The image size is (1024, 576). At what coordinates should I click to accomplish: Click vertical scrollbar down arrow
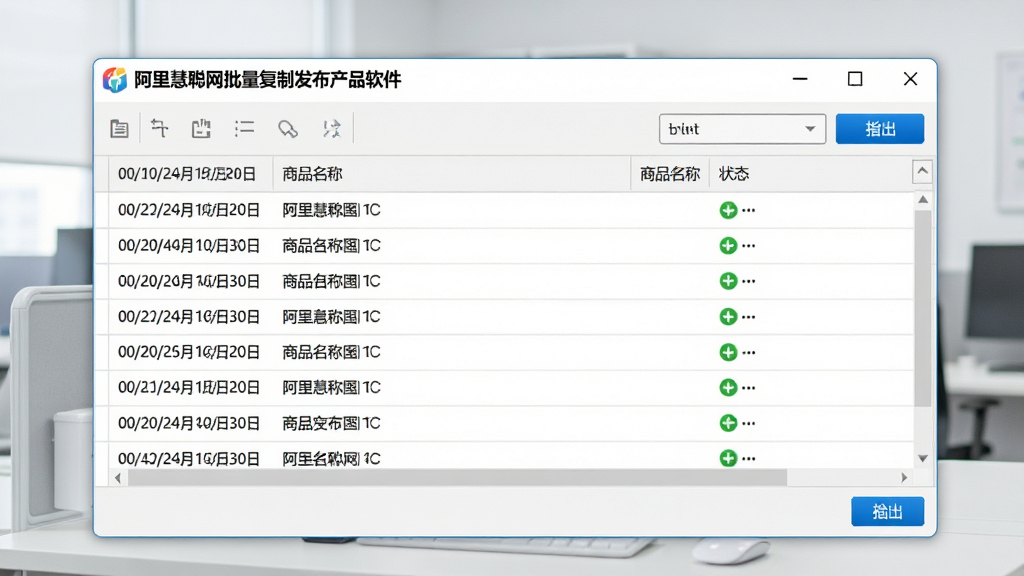[923, 458]
